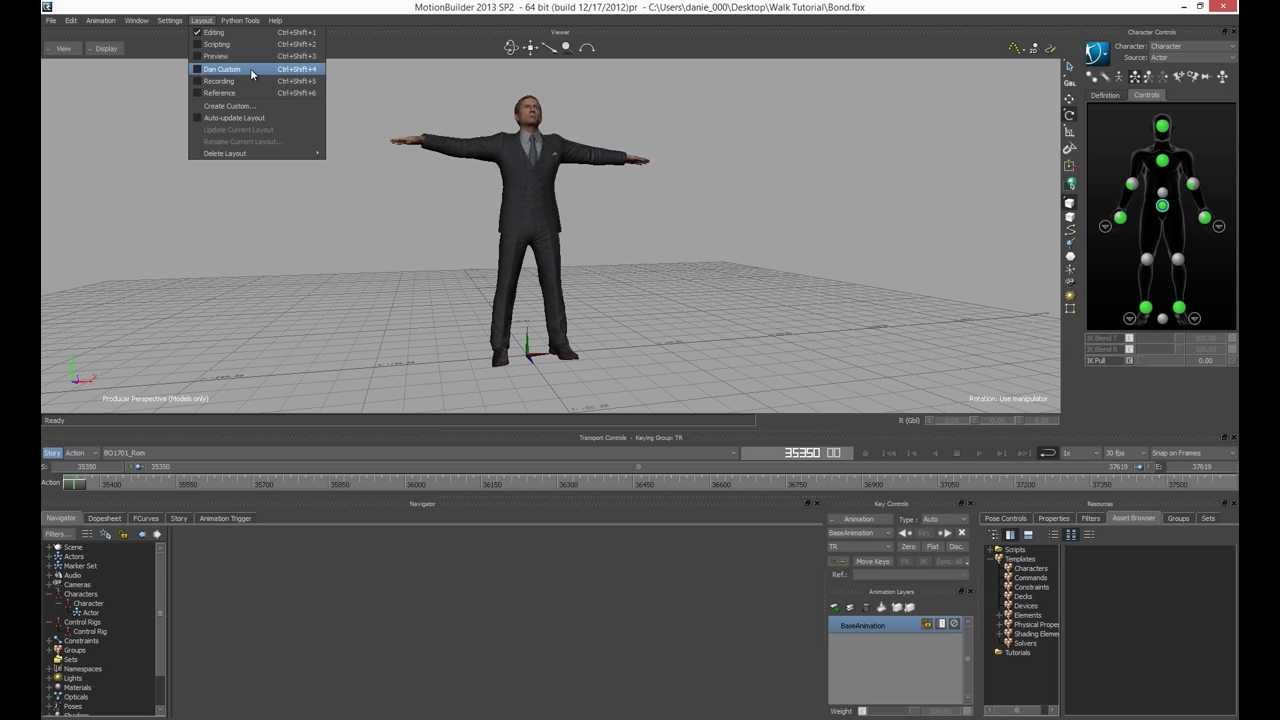Viewport: 1280px width, 720px height.
Task: Toggle Auto-update Layout checkbox
Action: 197,118
